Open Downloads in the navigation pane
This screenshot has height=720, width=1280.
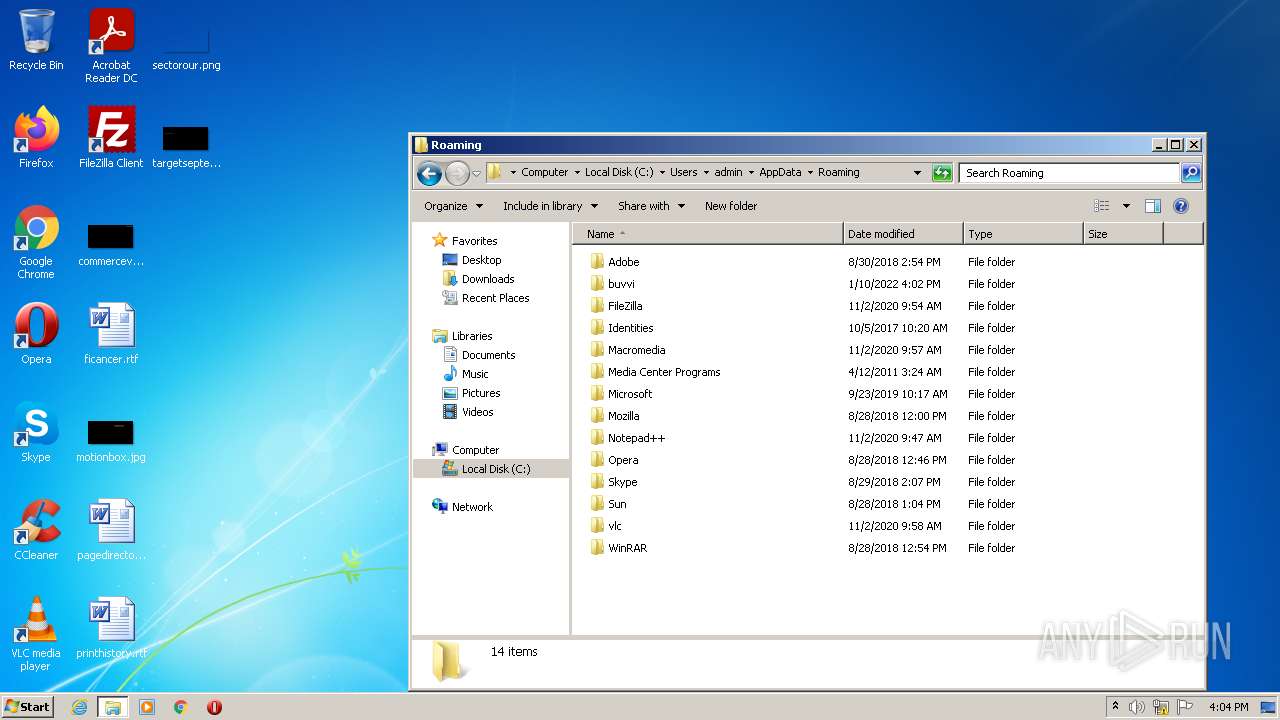coord(488,279)
